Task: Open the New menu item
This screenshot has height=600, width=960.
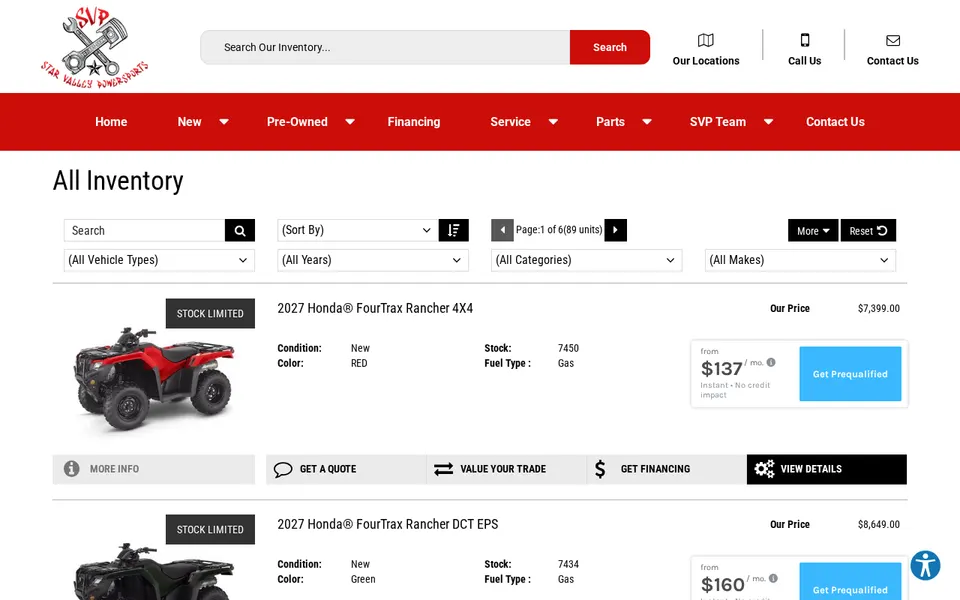Action: pos(189,122)
